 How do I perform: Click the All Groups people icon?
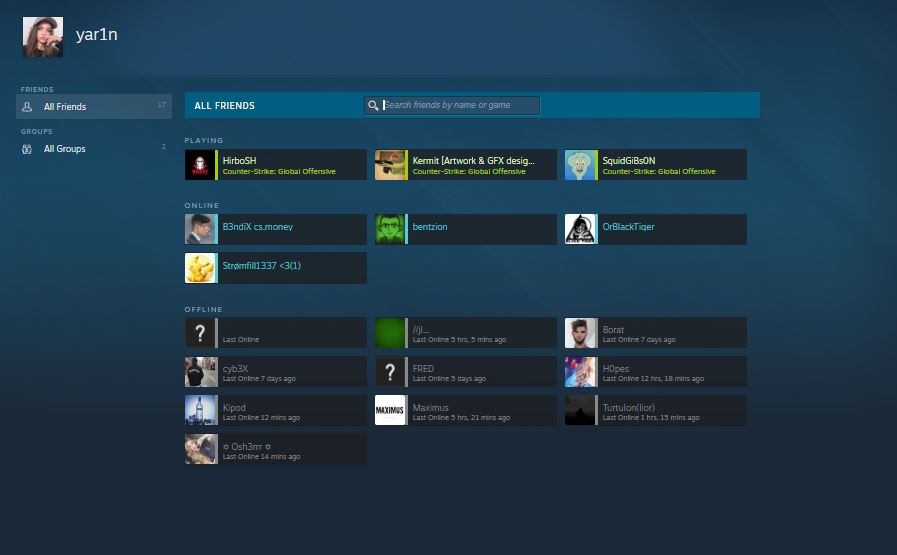(x=28, y=149)
